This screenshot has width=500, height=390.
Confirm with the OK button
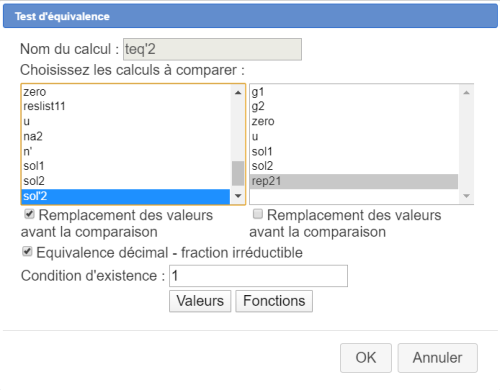point(366,358)
